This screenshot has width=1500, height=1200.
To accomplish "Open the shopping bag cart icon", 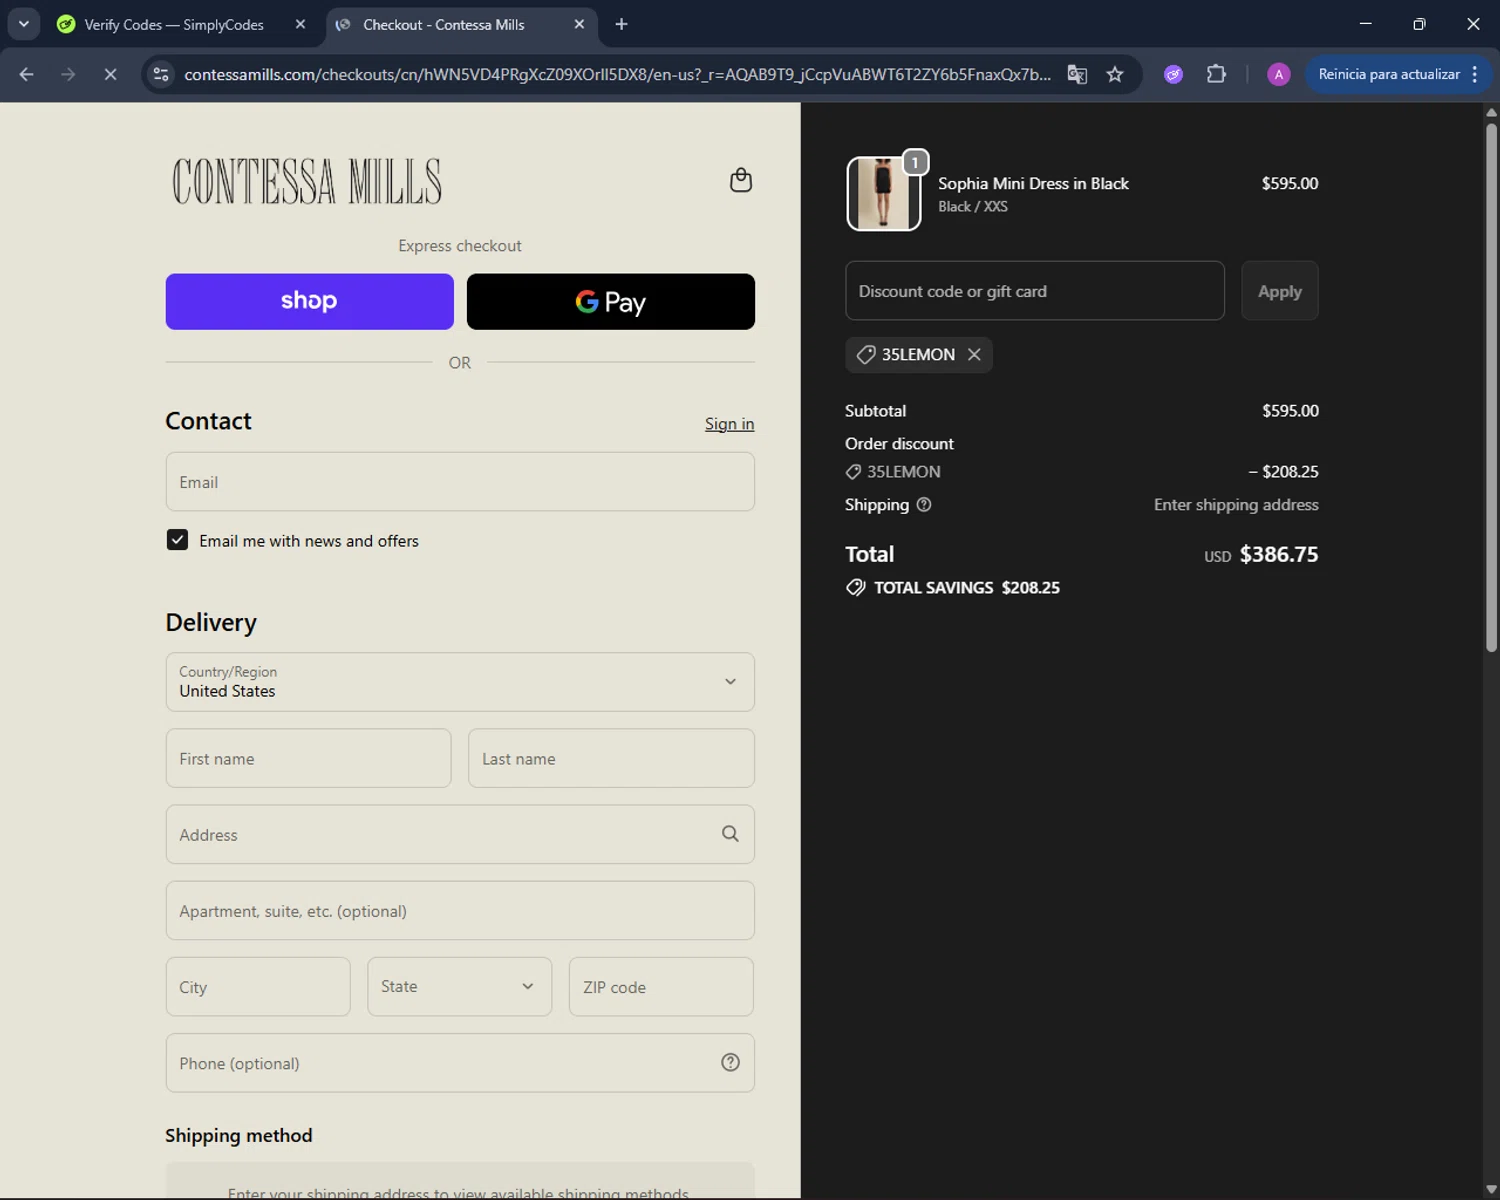I will pos(741,180).
